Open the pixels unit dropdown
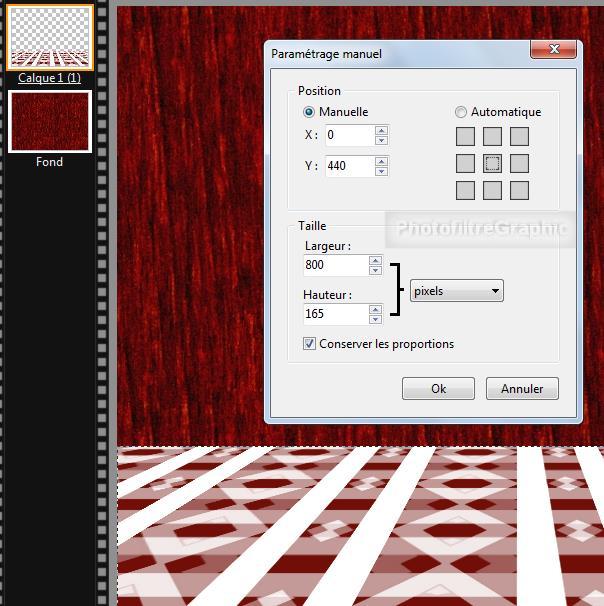This screenshot has width=604, height=606. point(456,291)
